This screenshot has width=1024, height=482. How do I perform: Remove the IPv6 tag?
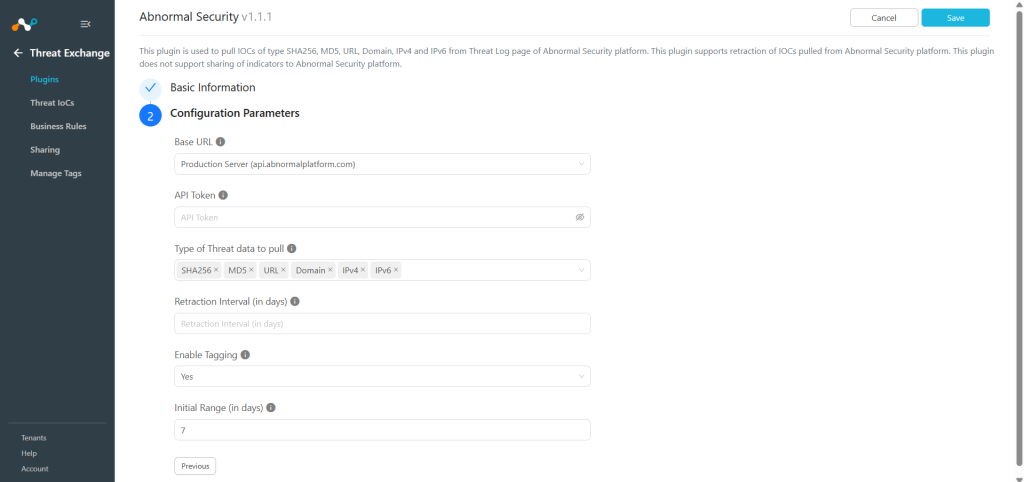pos(396,270)
